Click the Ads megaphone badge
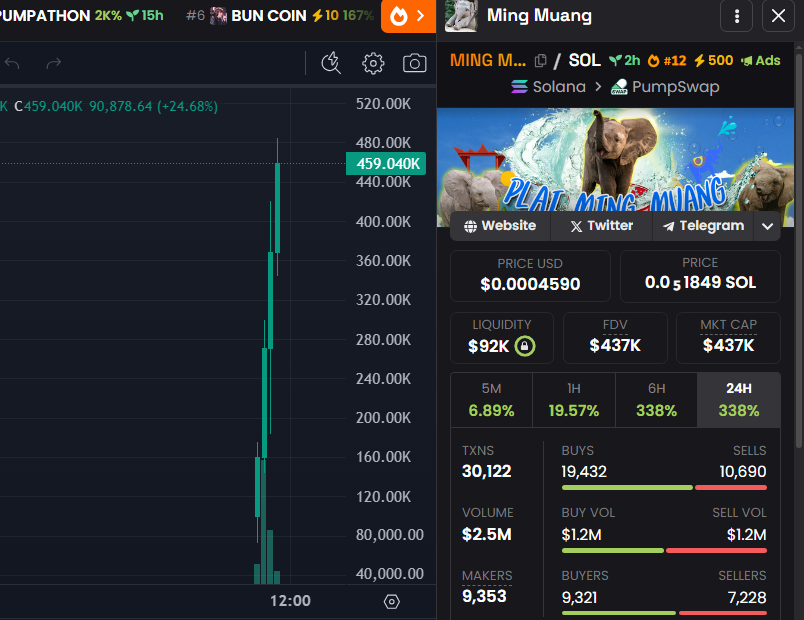 760,61
